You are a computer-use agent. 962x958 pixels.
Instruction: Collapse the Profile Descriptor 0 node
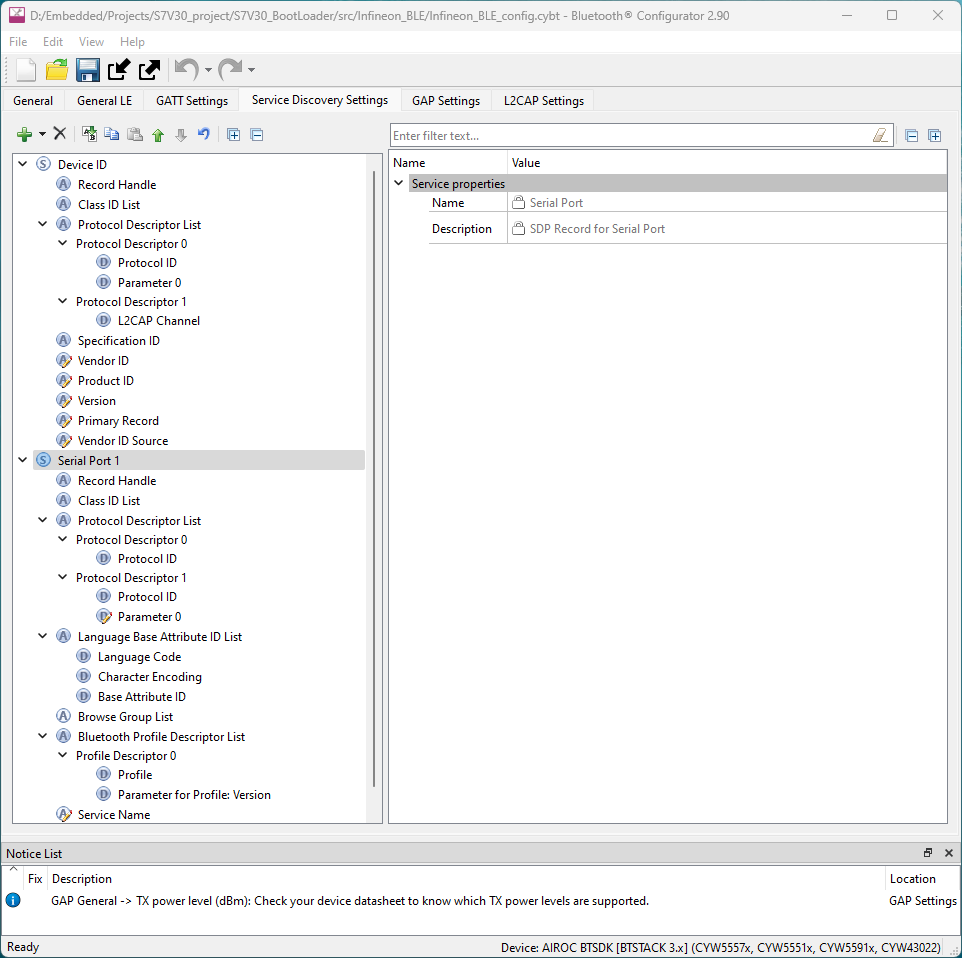click(x=63, y=755)
